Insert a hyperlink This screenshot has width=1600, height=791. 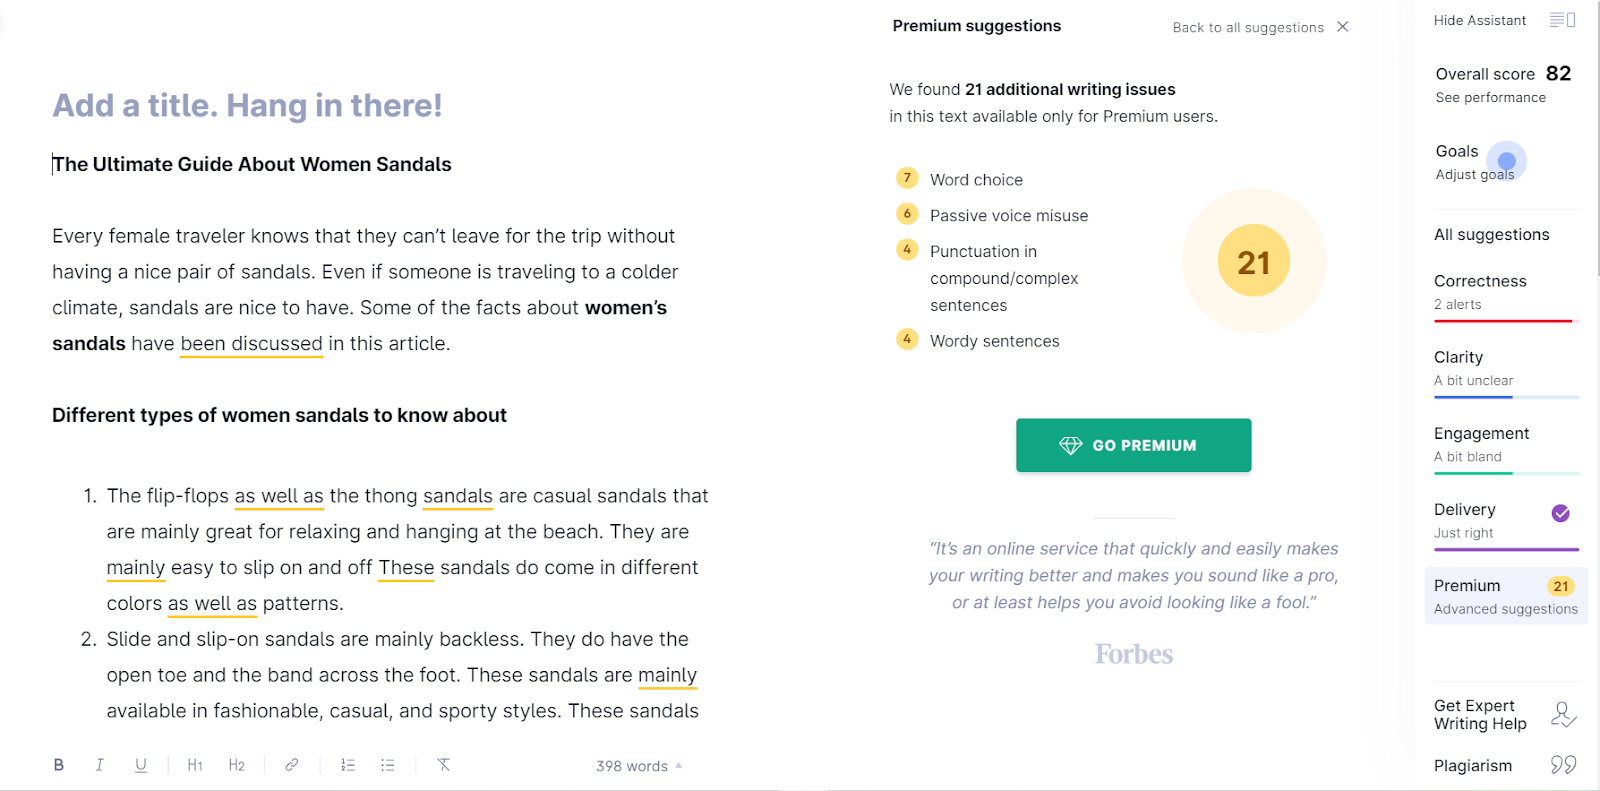pos(291,765)
